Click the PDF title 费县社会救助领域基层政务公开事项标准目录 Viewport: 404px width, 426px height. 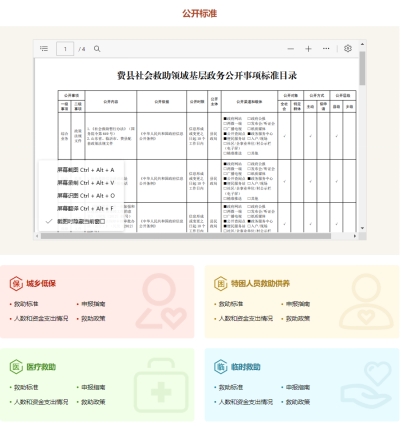[207, 76]
